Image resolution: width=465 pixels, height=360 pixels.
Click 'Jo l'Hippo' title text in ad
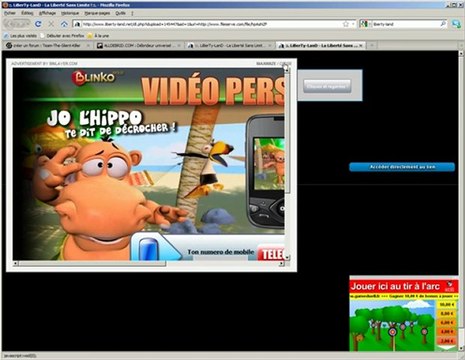[95, 118]
